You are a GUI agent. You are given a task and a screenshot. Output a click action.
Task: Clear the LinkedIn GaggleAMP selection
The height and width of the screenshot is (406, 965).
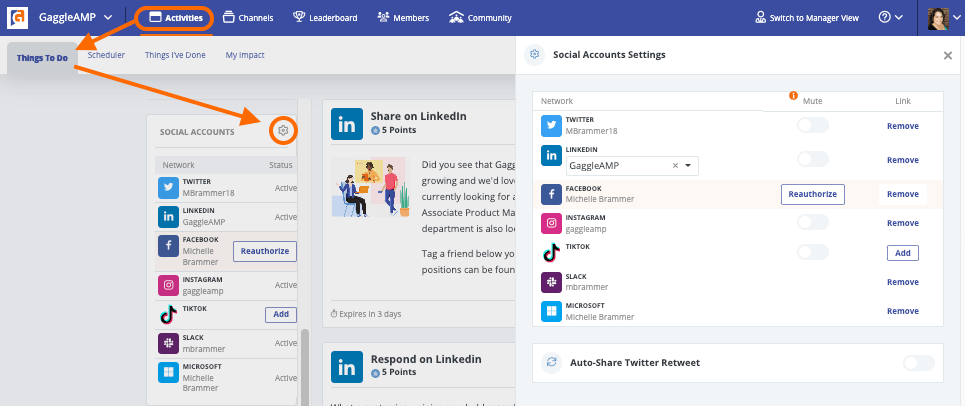(675, 165)
